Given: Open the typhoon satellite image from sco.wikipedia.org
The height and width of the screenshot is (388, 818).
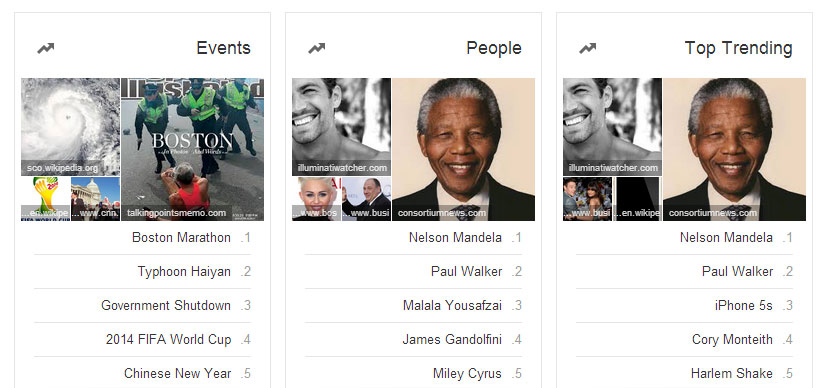Looking at the screenshot, I should point(70,127).
